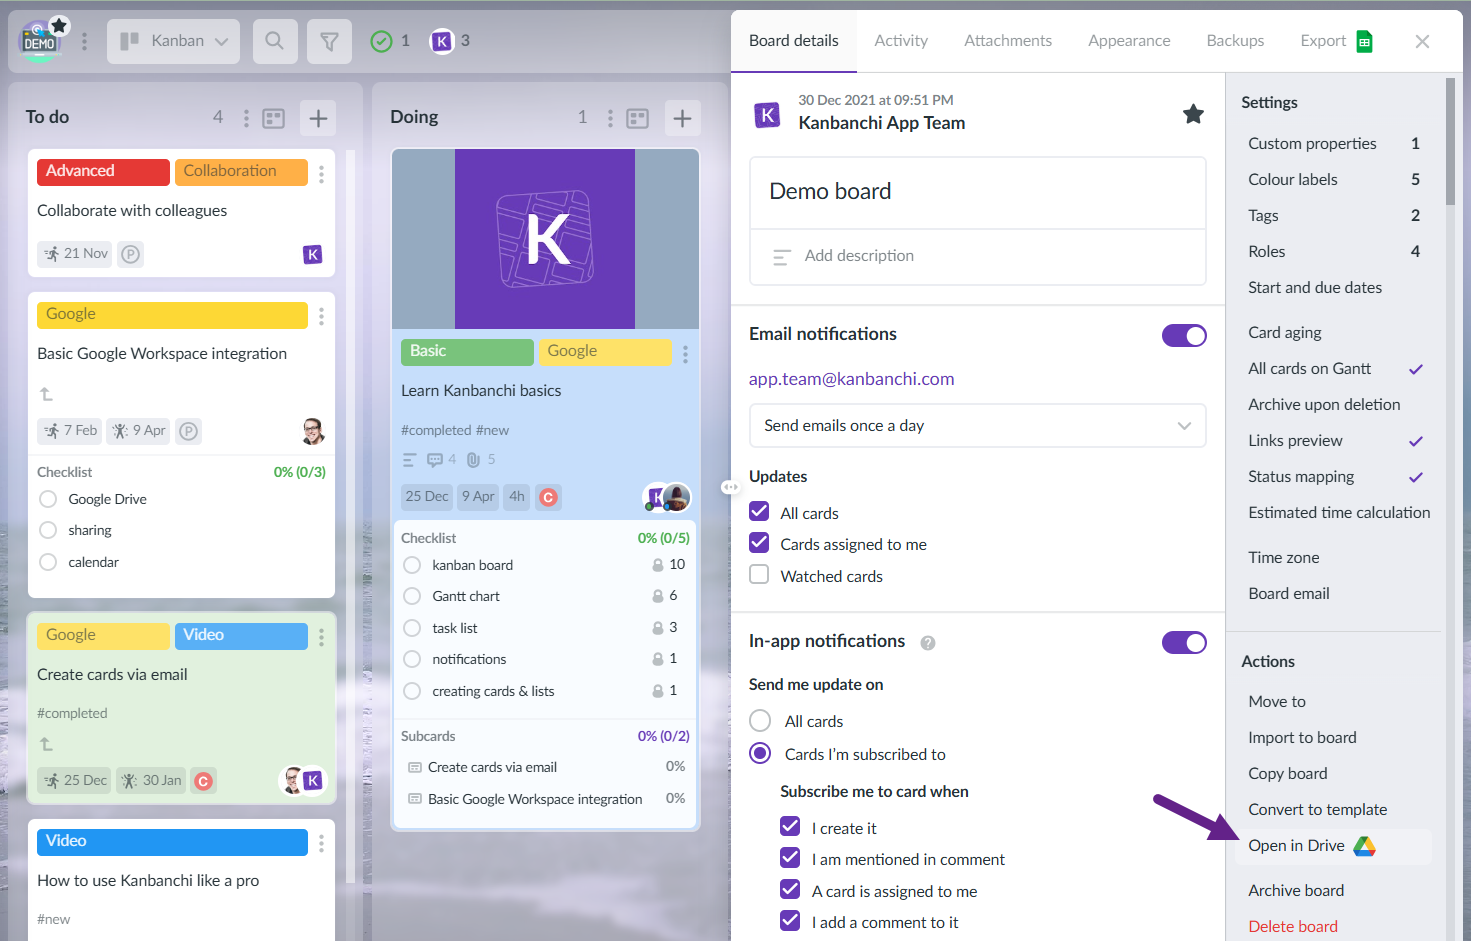This screenshot has width=1471, height=941.
Task: Open To do list template card icon
Action: [x=274, y=118]
